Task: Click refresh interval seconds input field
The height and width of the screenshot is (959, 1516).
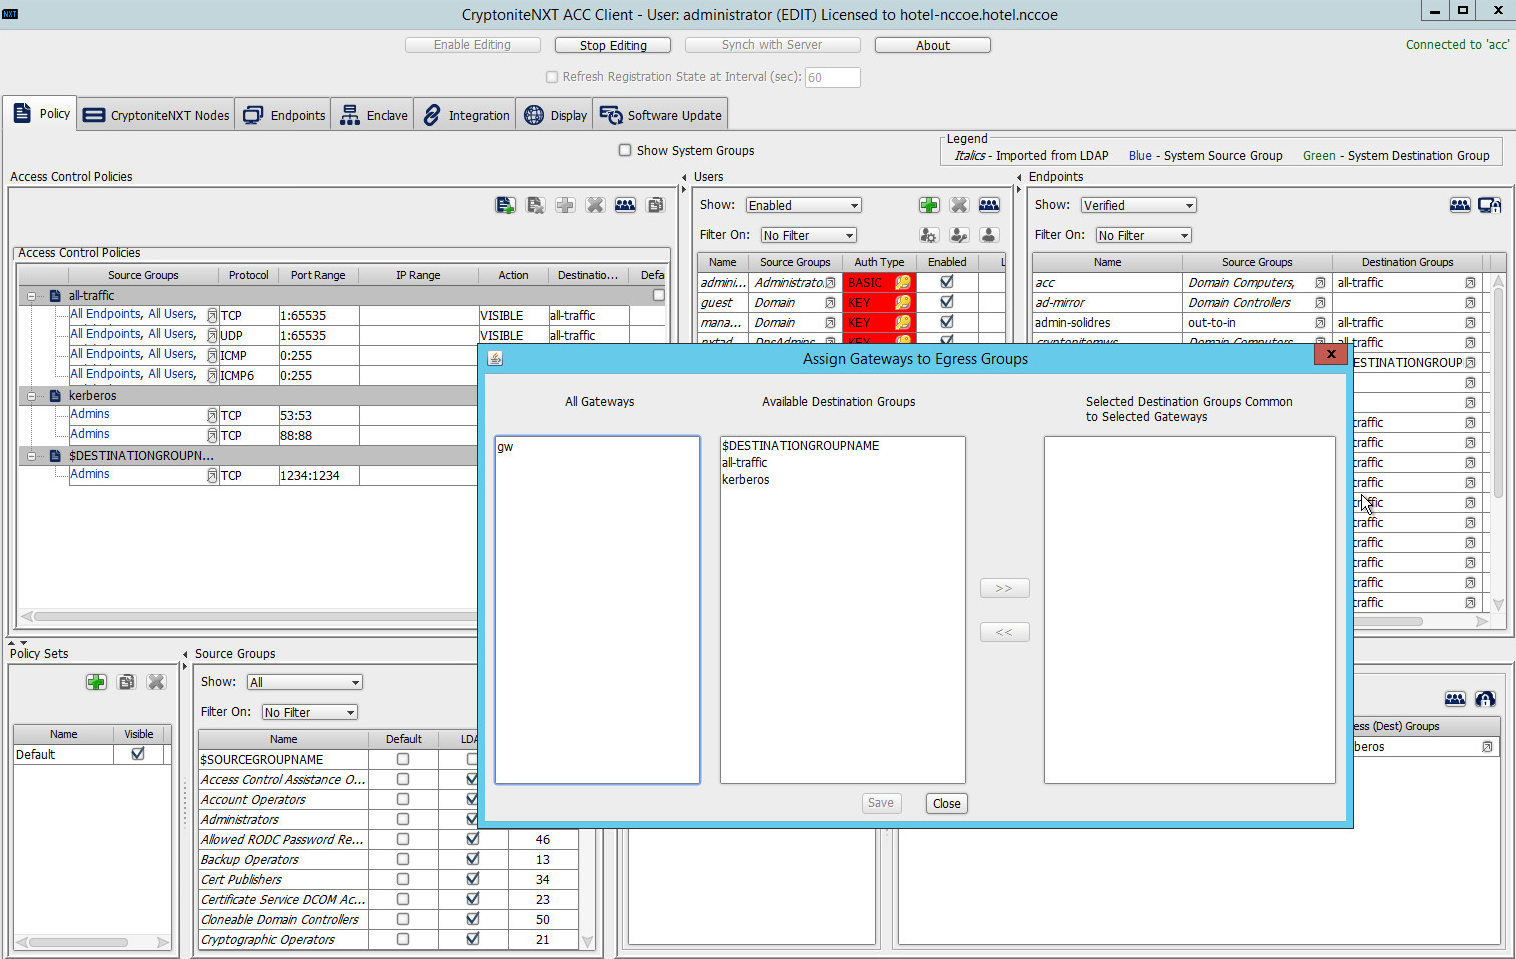Action: [832, 77]
